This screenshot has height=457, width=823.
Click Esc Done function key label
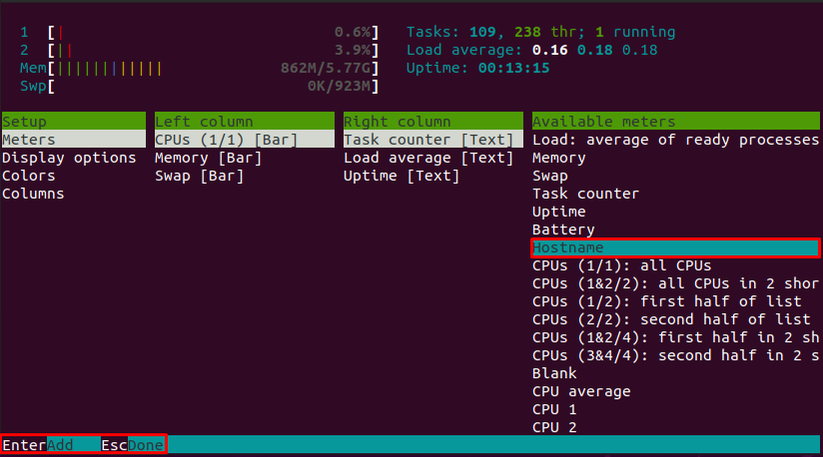tap(132, 445)
